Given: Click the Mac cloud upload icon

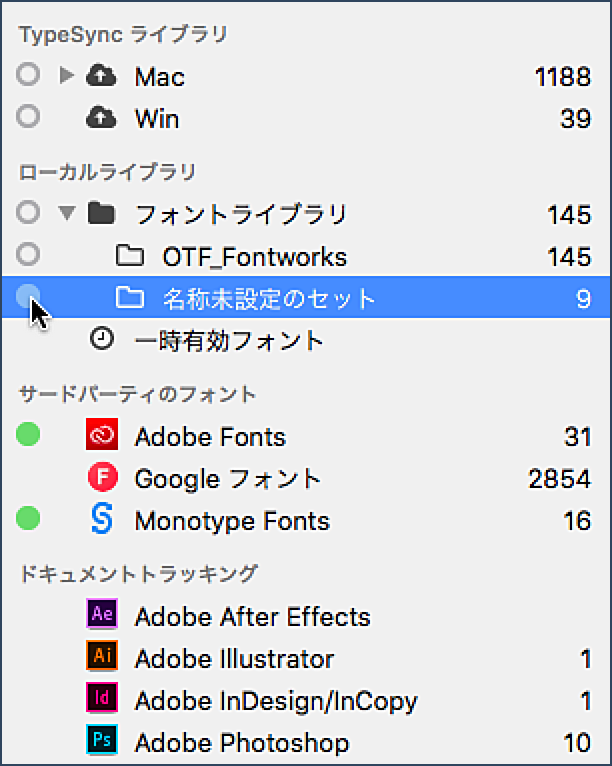Looking at the screenshot, I should (101, 76).
